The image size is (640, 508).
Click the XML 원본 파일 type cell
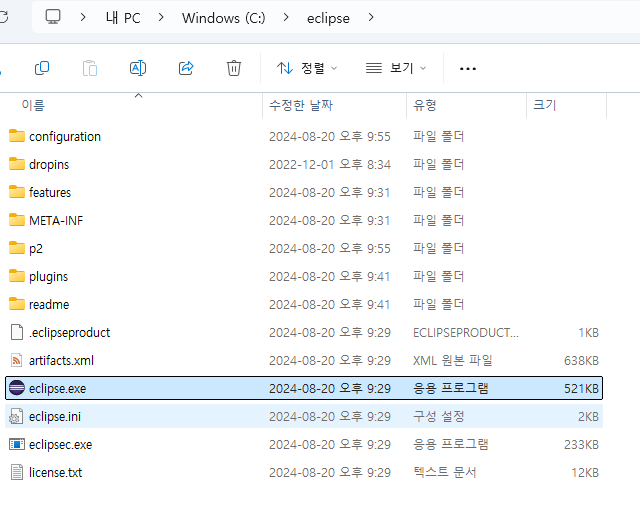[453, 360]
